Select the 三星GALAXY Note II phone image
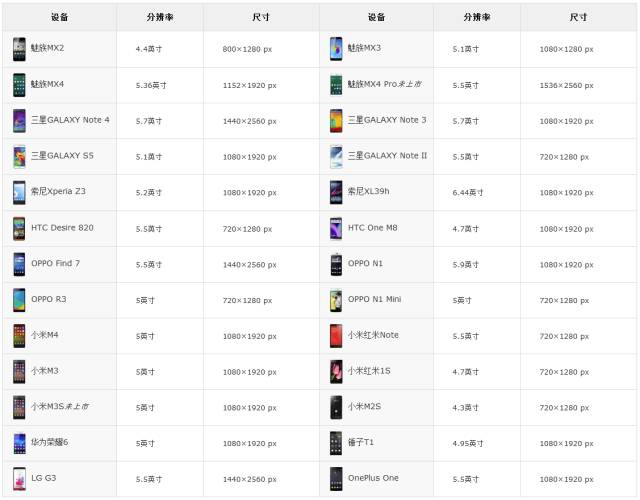This screenshot has width=640, height=500. (x=336, y=157)
